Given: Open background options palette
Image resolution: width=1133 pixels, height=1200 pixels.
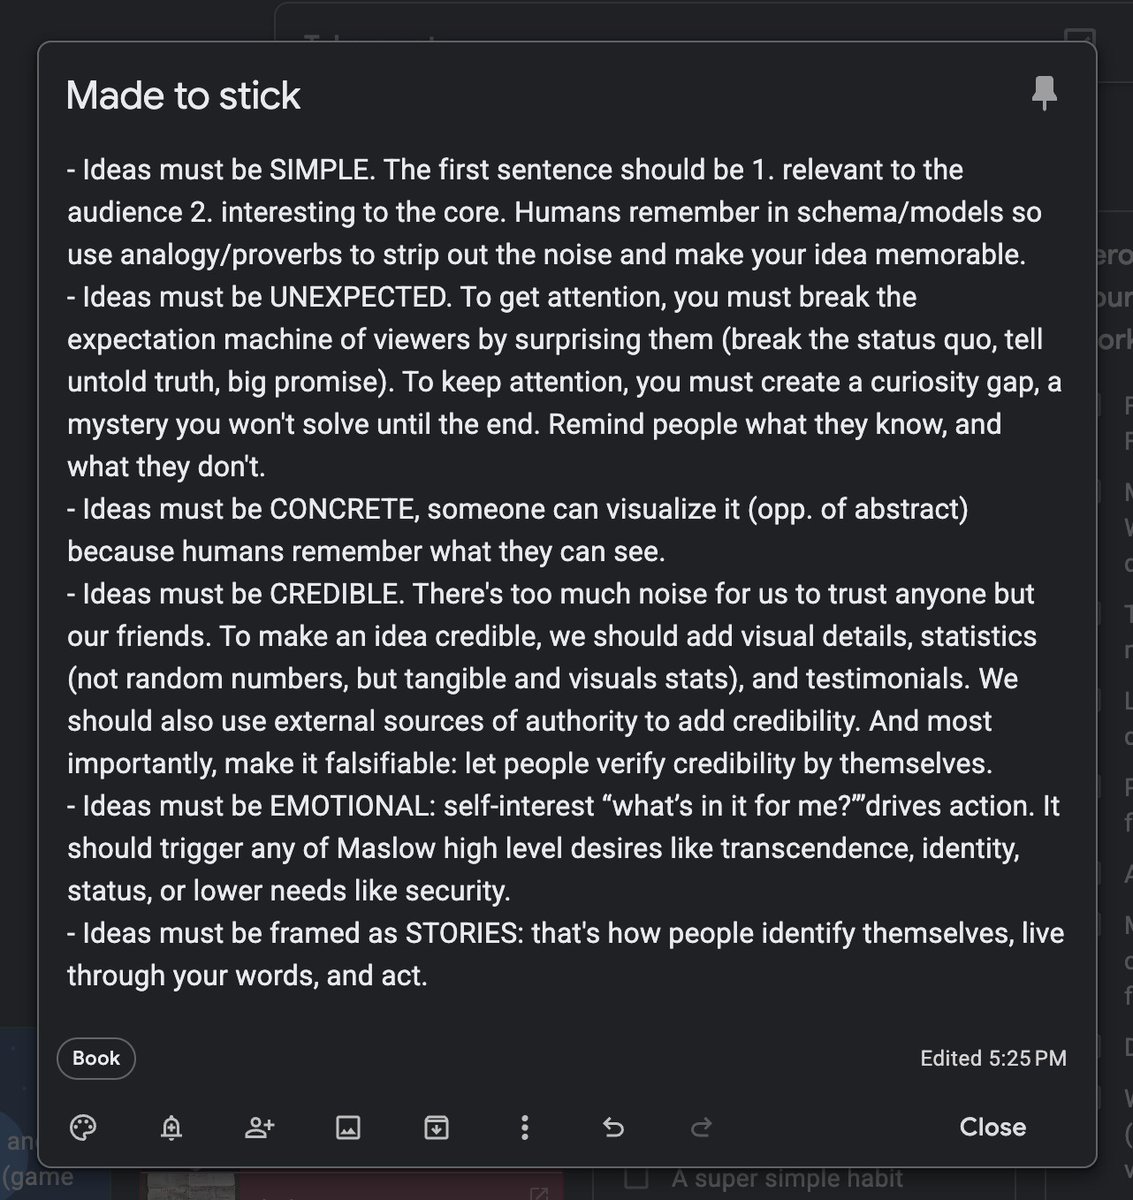Looking at the screenshot, I should (83, 1128).
